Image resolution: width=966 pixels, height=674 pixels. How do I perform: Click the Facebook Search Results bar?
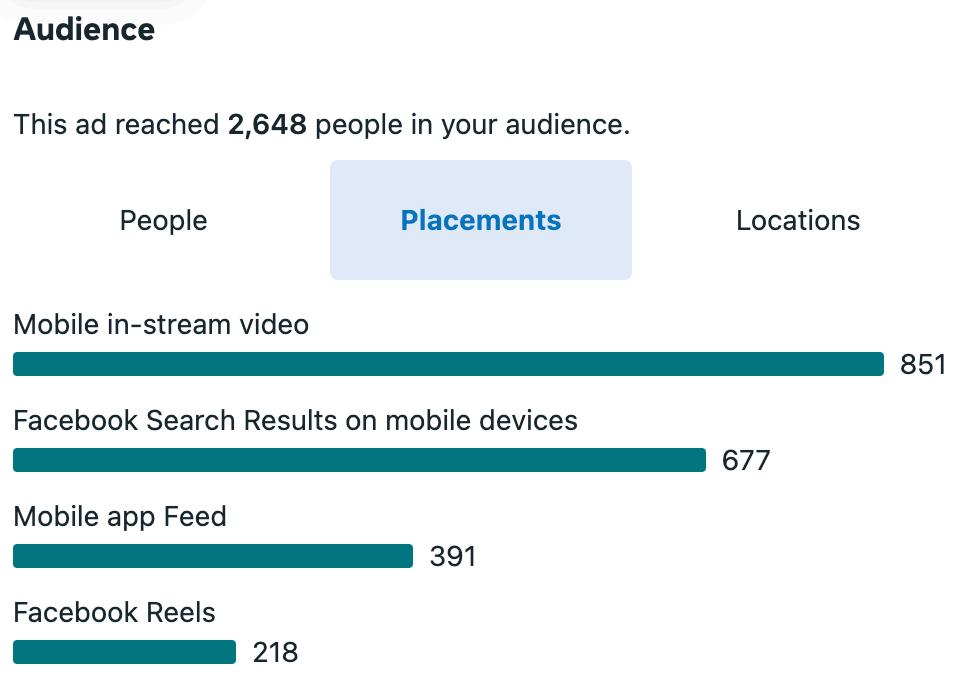click(359, 460)
